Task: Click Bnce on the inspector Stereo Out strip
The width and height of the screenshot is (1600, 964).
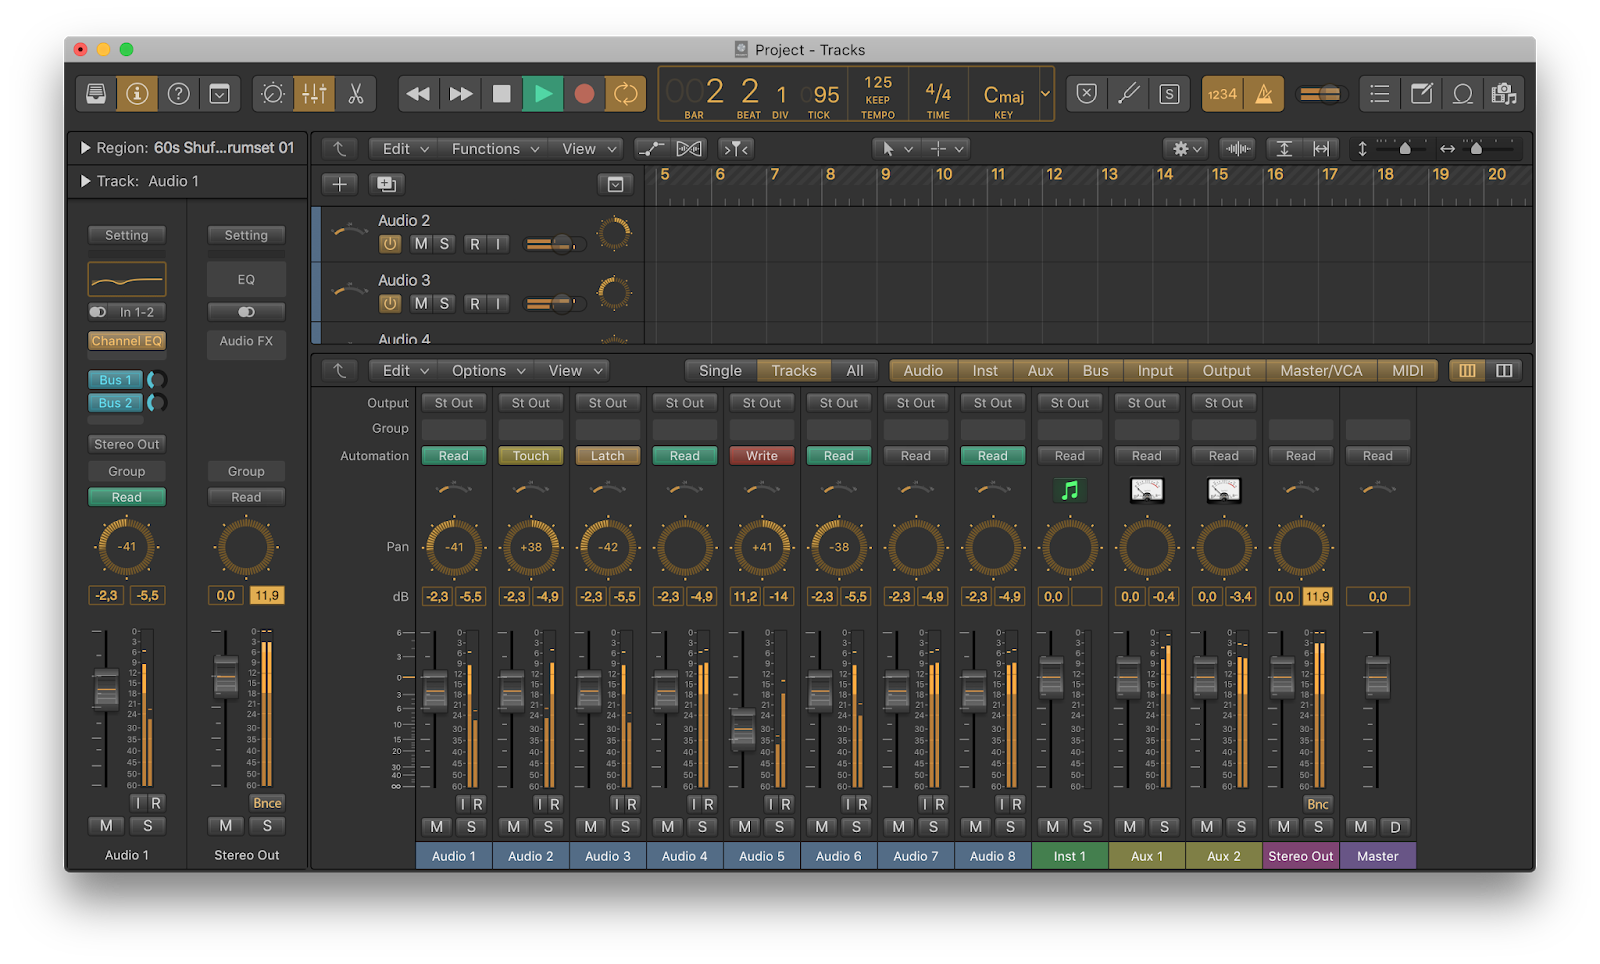Action: tap(267, 803)
